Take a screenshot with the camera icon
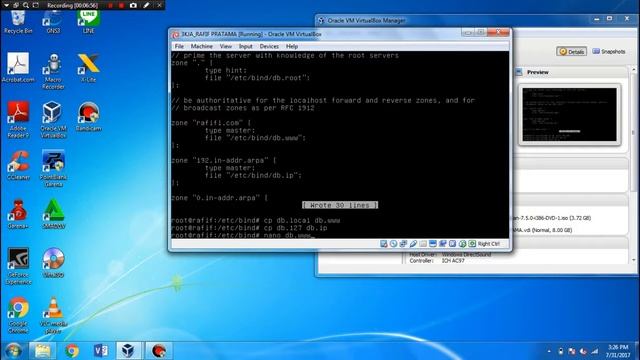 pyautogui.click(x=133, y=5)
